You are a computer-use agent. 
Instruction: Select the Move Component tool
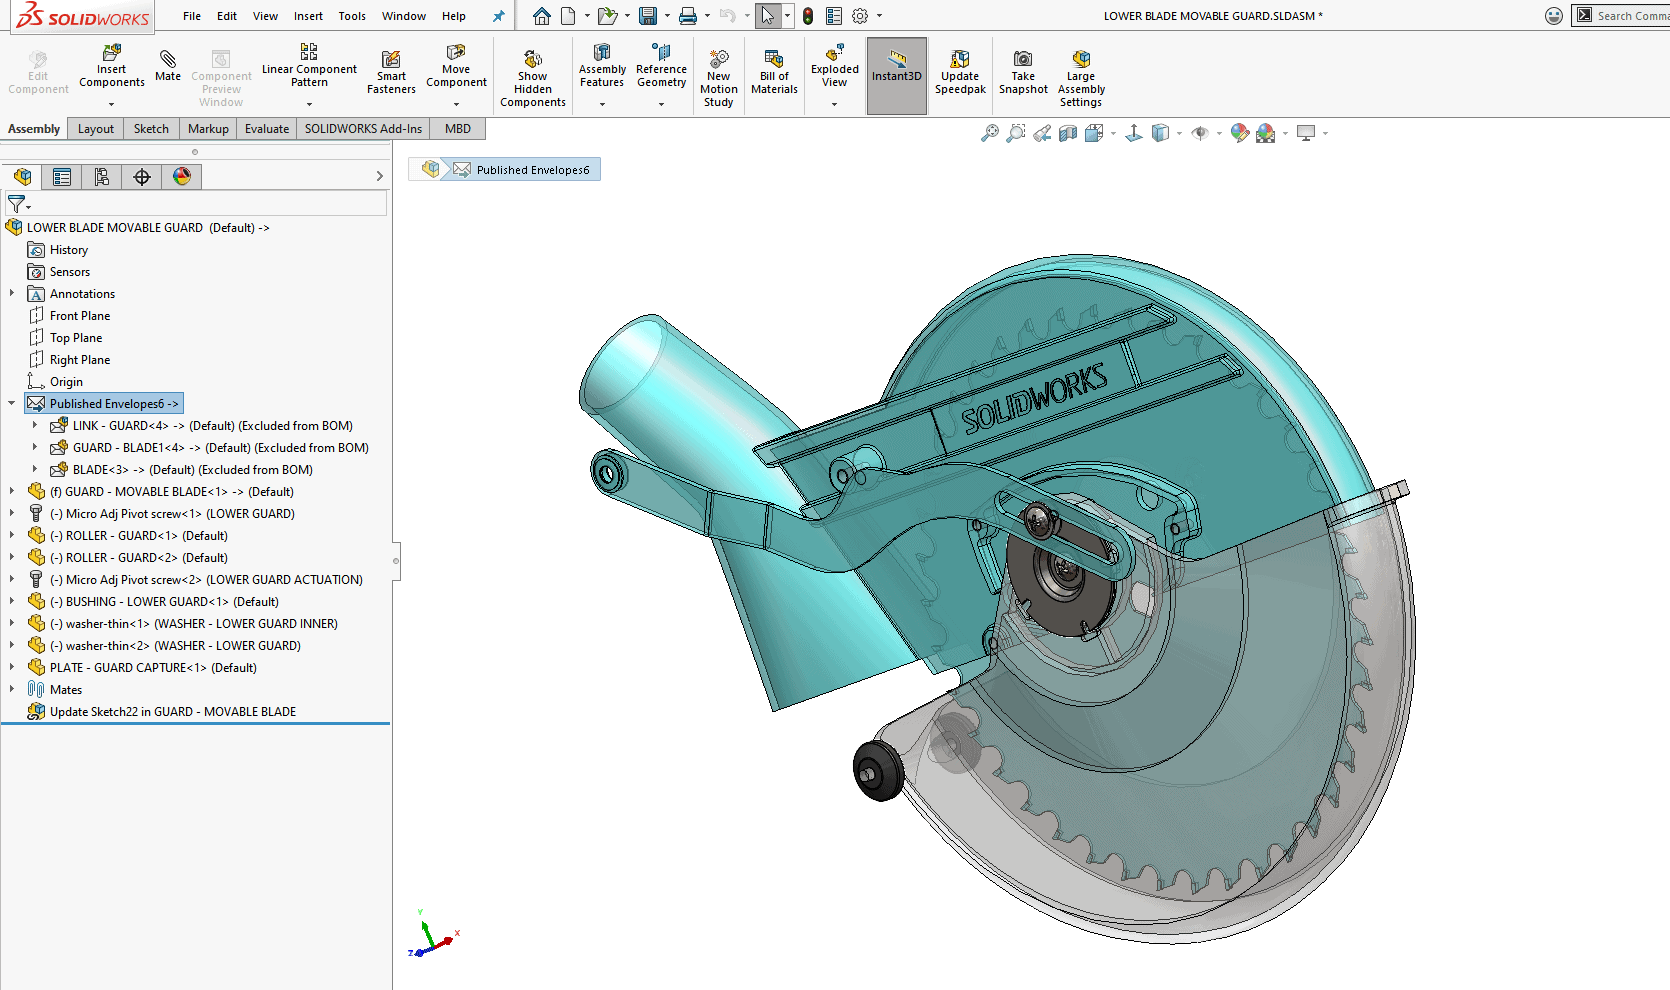(x=456, y=66)
